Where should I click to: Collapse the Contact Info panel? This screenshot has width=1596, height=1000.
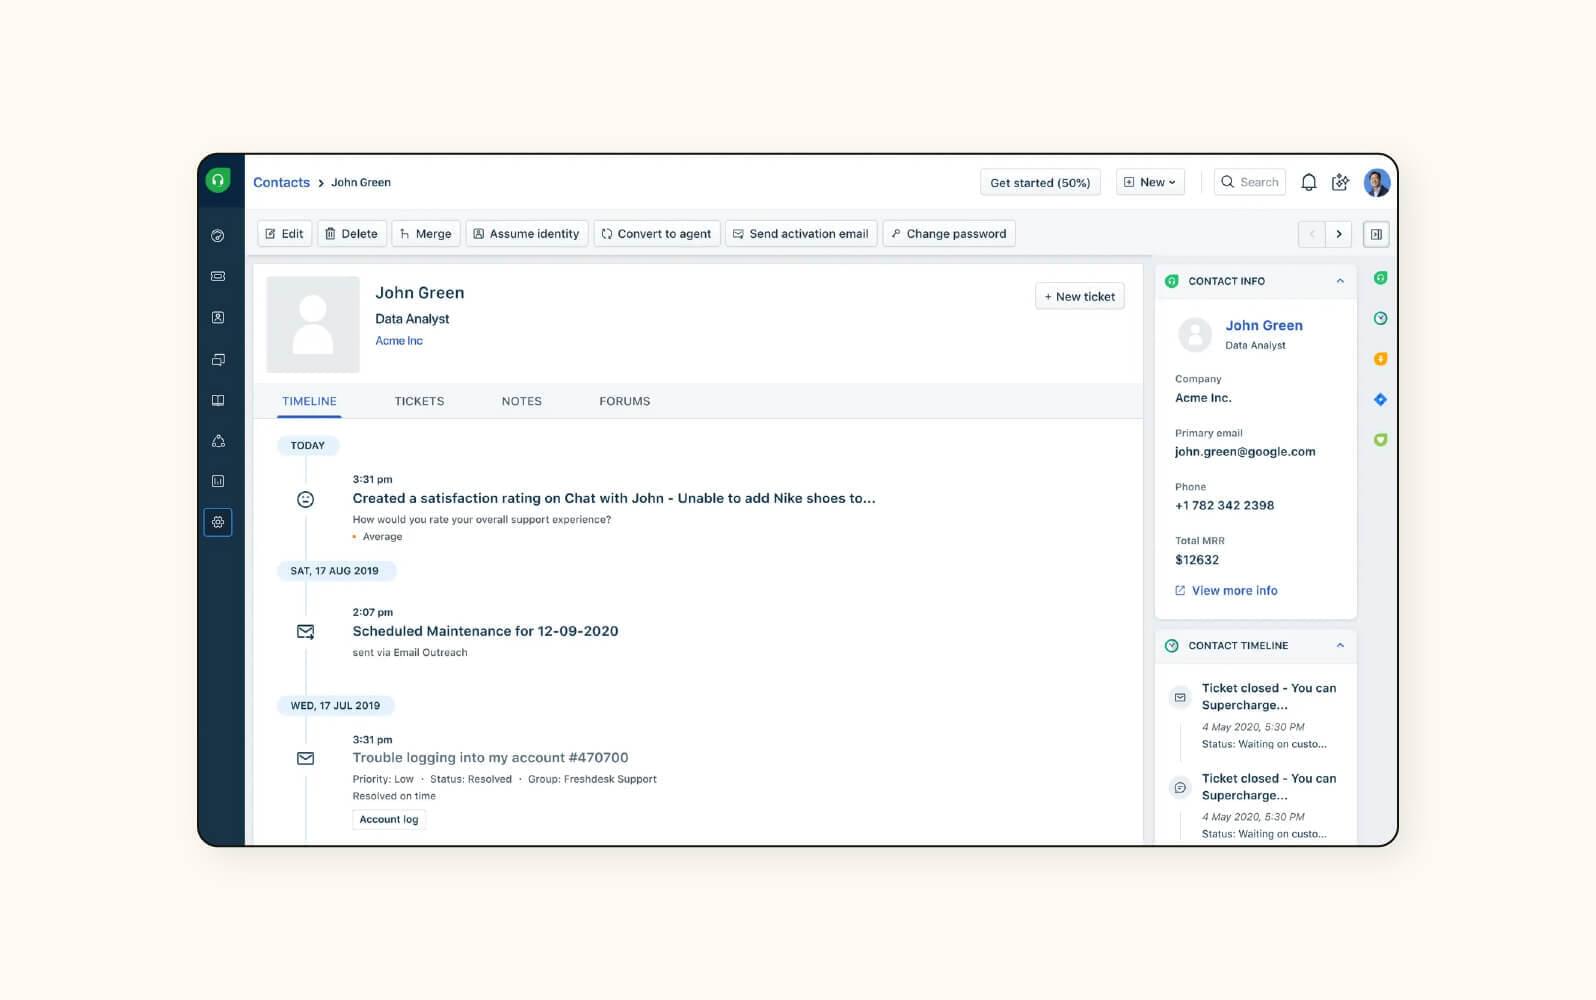(x=1340, y=281)
